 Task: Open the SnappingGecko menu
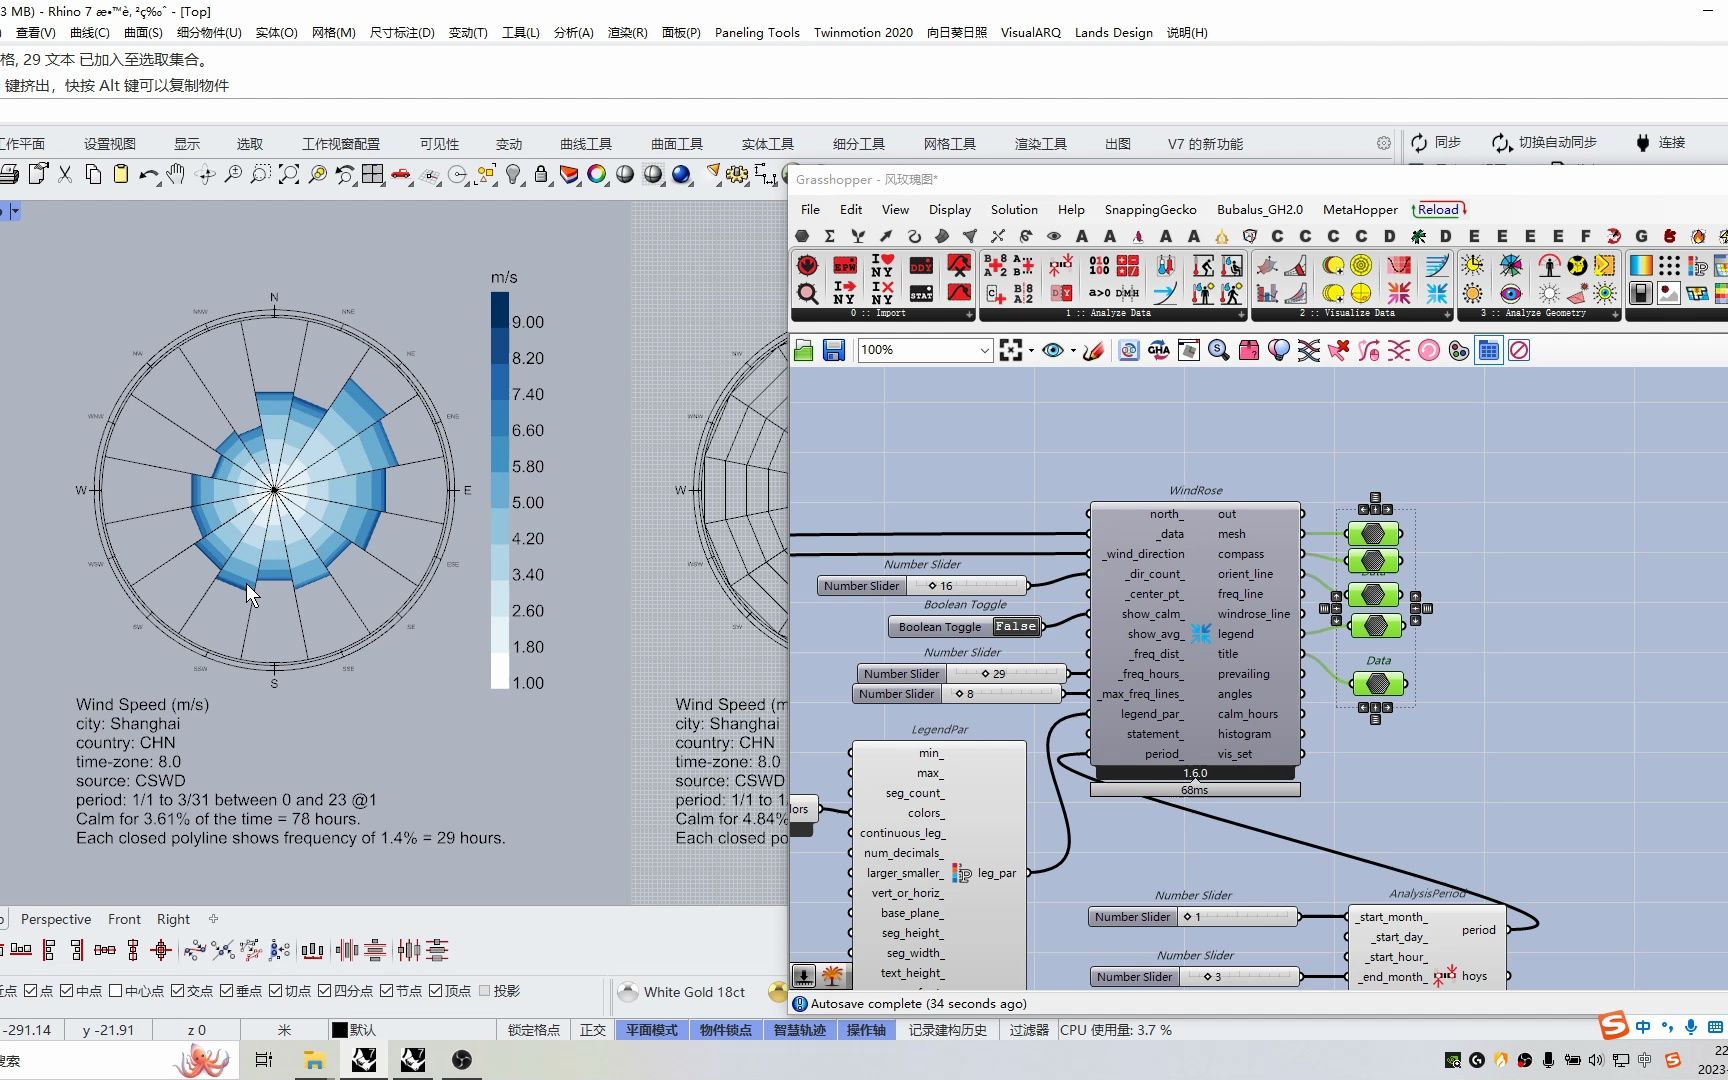pos(1150,210)
